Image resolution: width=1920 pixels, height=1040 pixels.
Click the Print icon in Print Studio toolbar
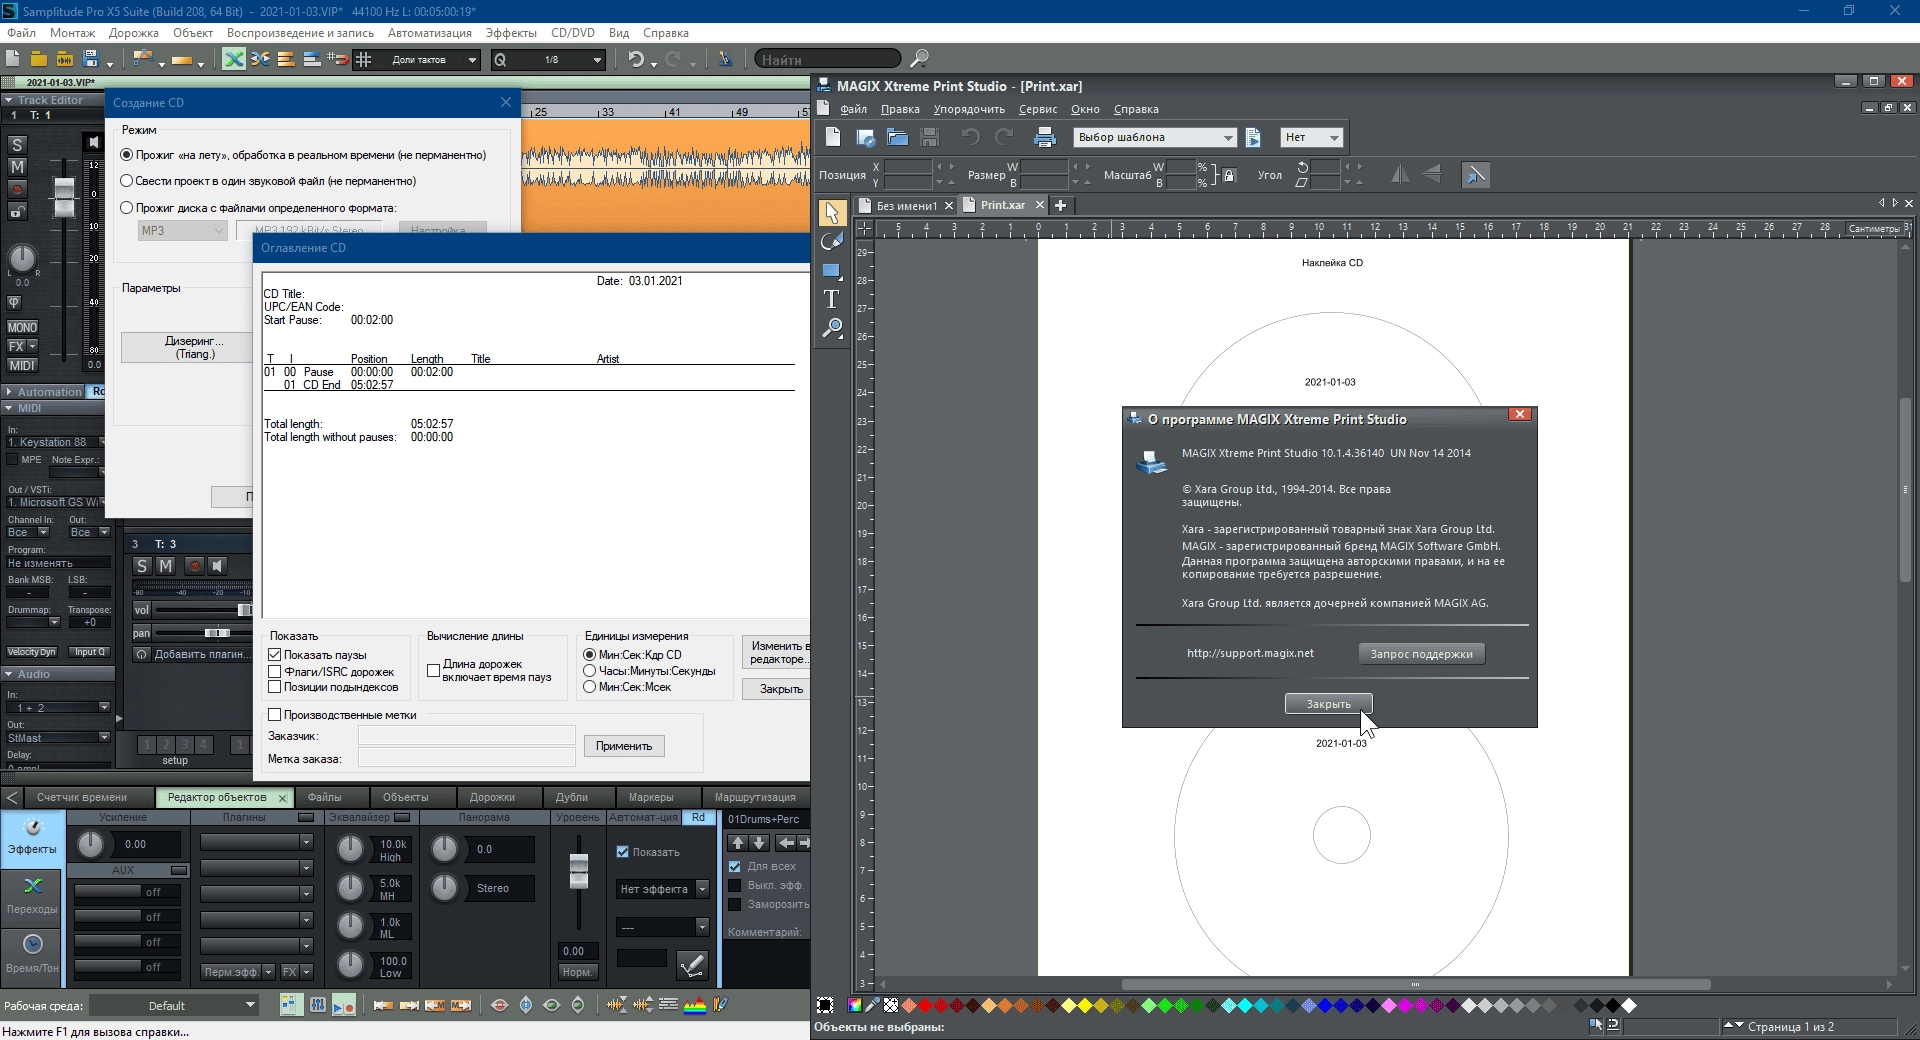pyautogui.click(x=1045, y=137)
